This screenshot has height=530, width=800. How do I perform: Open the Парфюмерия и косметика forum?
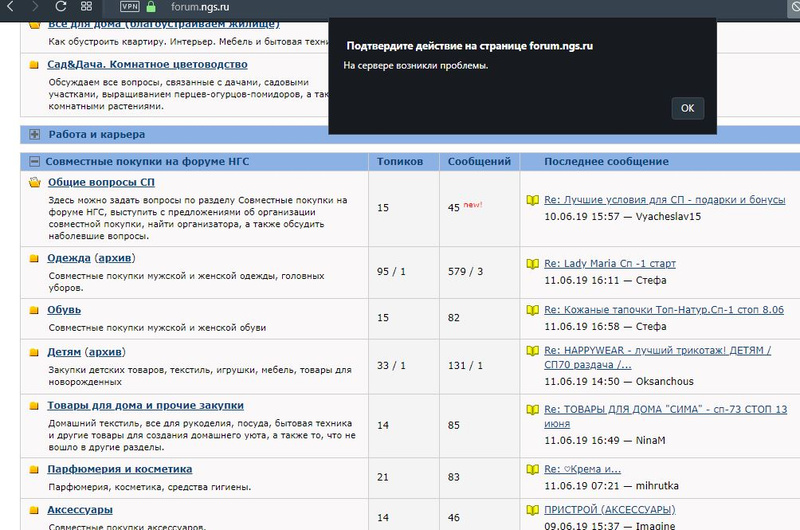pyautogui.click(x=119, y=469)
